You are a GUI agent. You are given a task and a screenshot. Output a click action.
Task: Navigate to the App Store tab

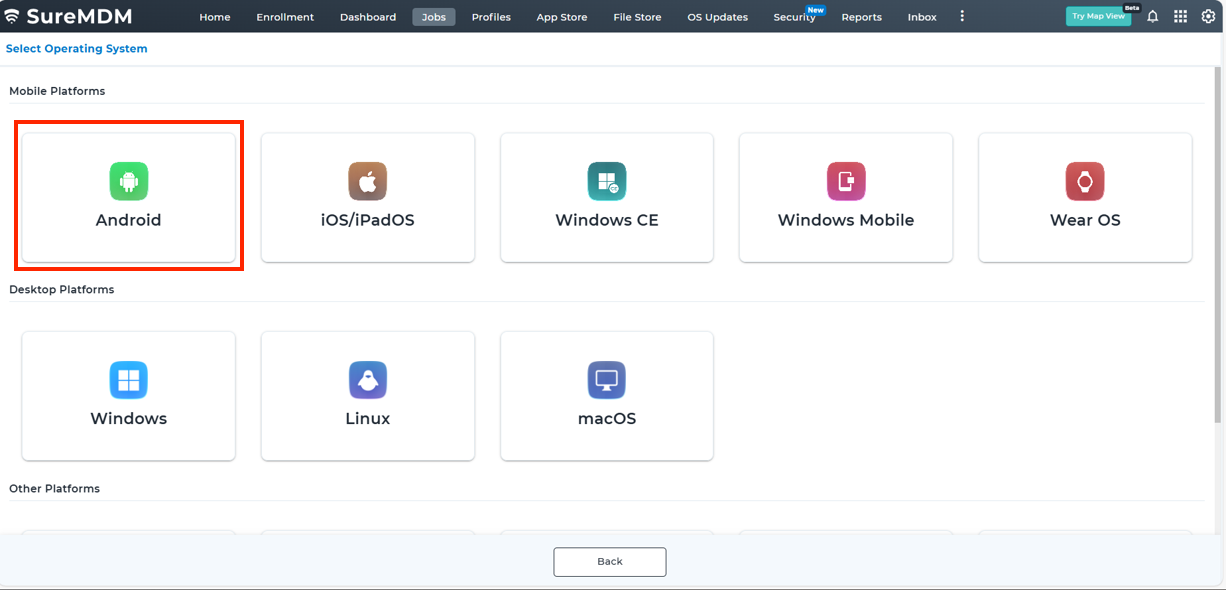click(x=562, y=17)
